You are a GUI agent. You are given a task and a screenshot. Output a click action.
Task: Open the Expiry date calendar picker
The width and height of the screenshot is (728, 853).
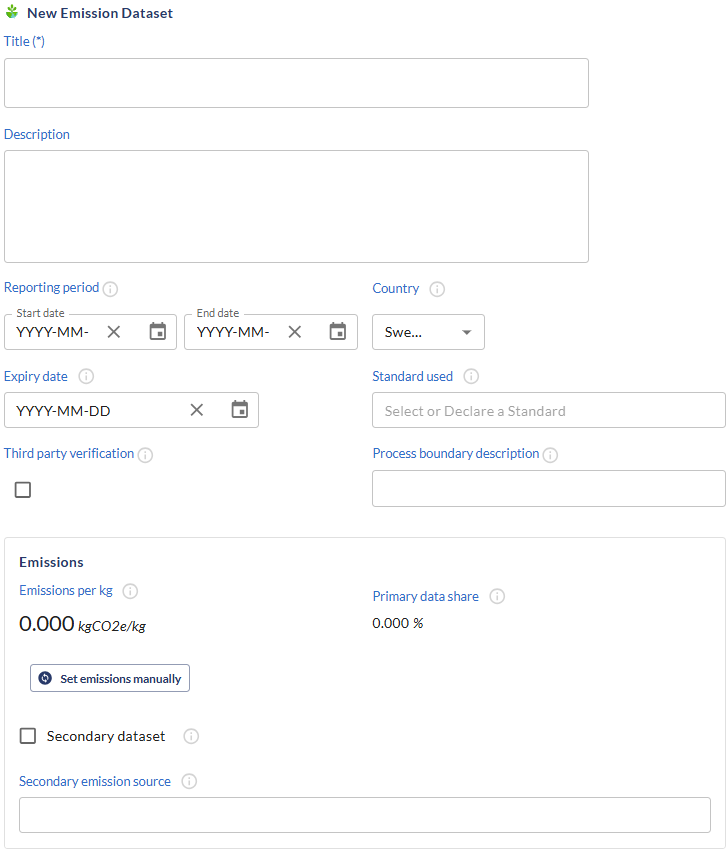click(x=239, y=410)
